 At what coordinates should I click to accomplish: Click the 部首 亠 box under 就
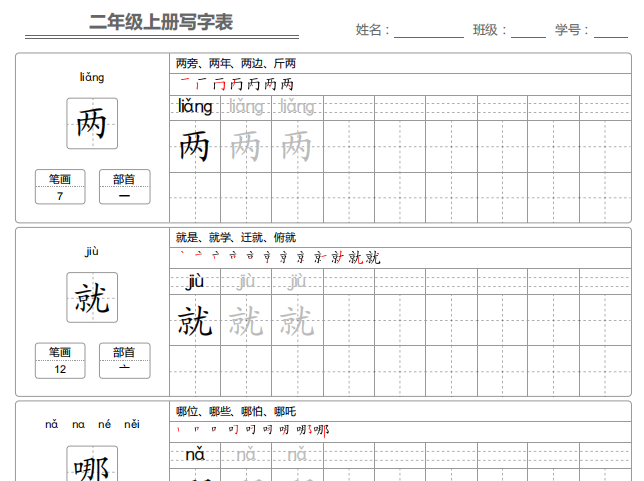pyautogui.click(x=124, y=361)
